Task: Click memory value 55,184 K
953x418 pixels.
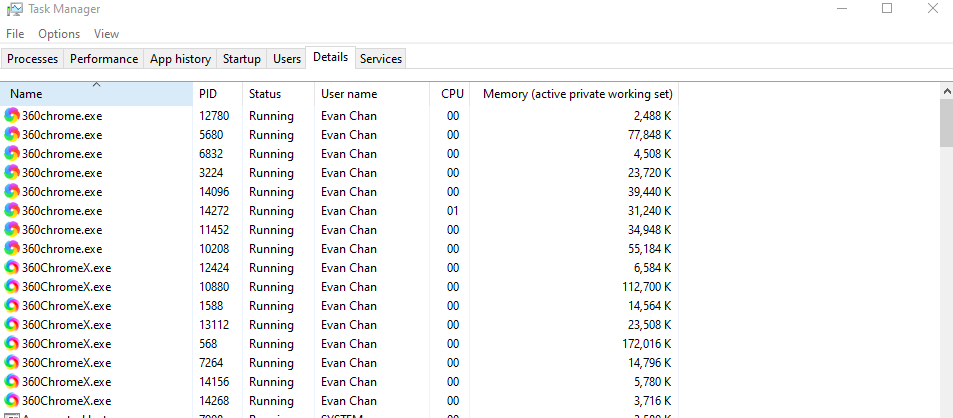Action: (650, 248)
